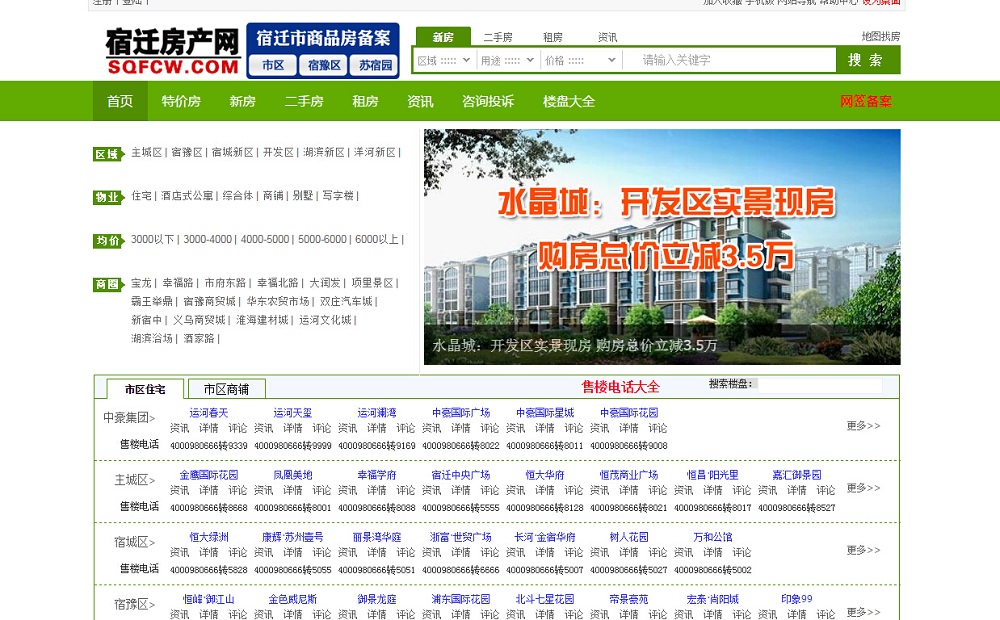Open the 印象99 property link
This screenshot has width=1000, height=620.
797,599
